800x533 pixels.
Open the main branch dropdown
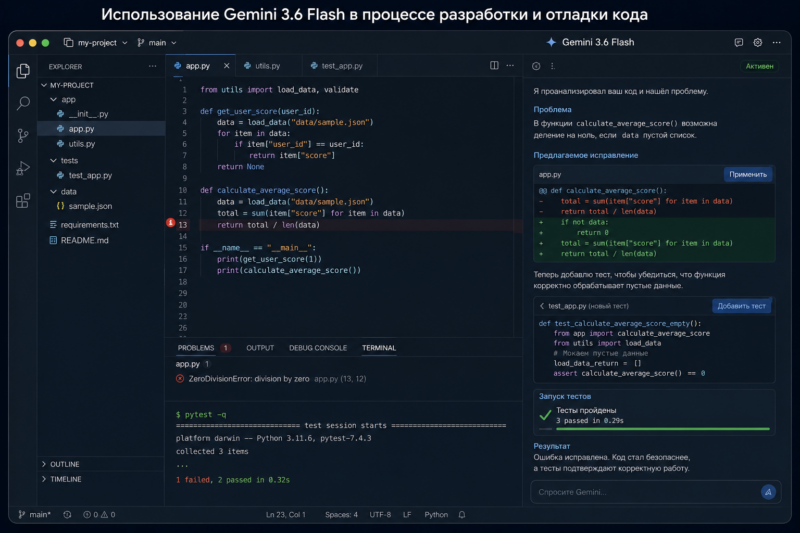pyautogui.click(x=157, y=43)
